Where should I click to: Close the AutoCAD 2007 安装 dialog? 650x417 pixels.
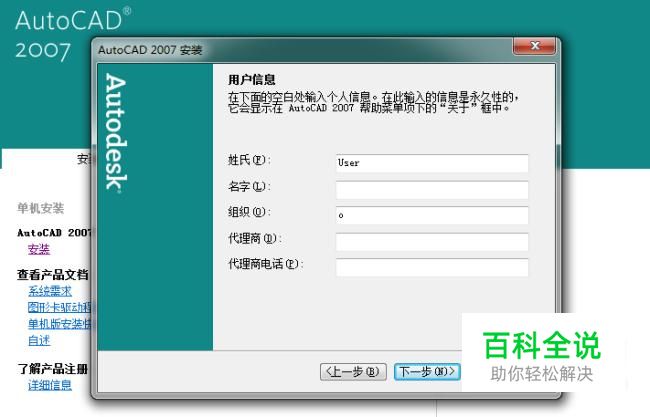pos(534,46)
